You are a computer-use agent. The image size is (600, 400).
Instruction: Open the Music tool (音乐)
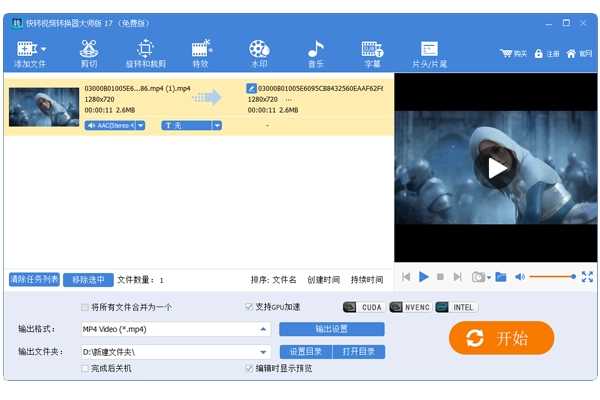tap(316, 54)
